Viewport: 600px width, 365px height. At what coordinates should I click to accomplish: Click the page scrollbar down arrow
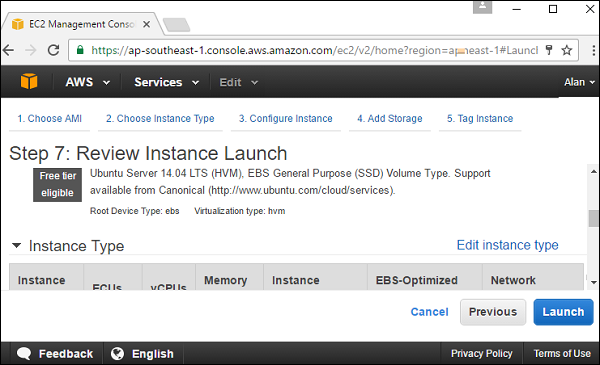pyautogui.click(x=593, y=282)
